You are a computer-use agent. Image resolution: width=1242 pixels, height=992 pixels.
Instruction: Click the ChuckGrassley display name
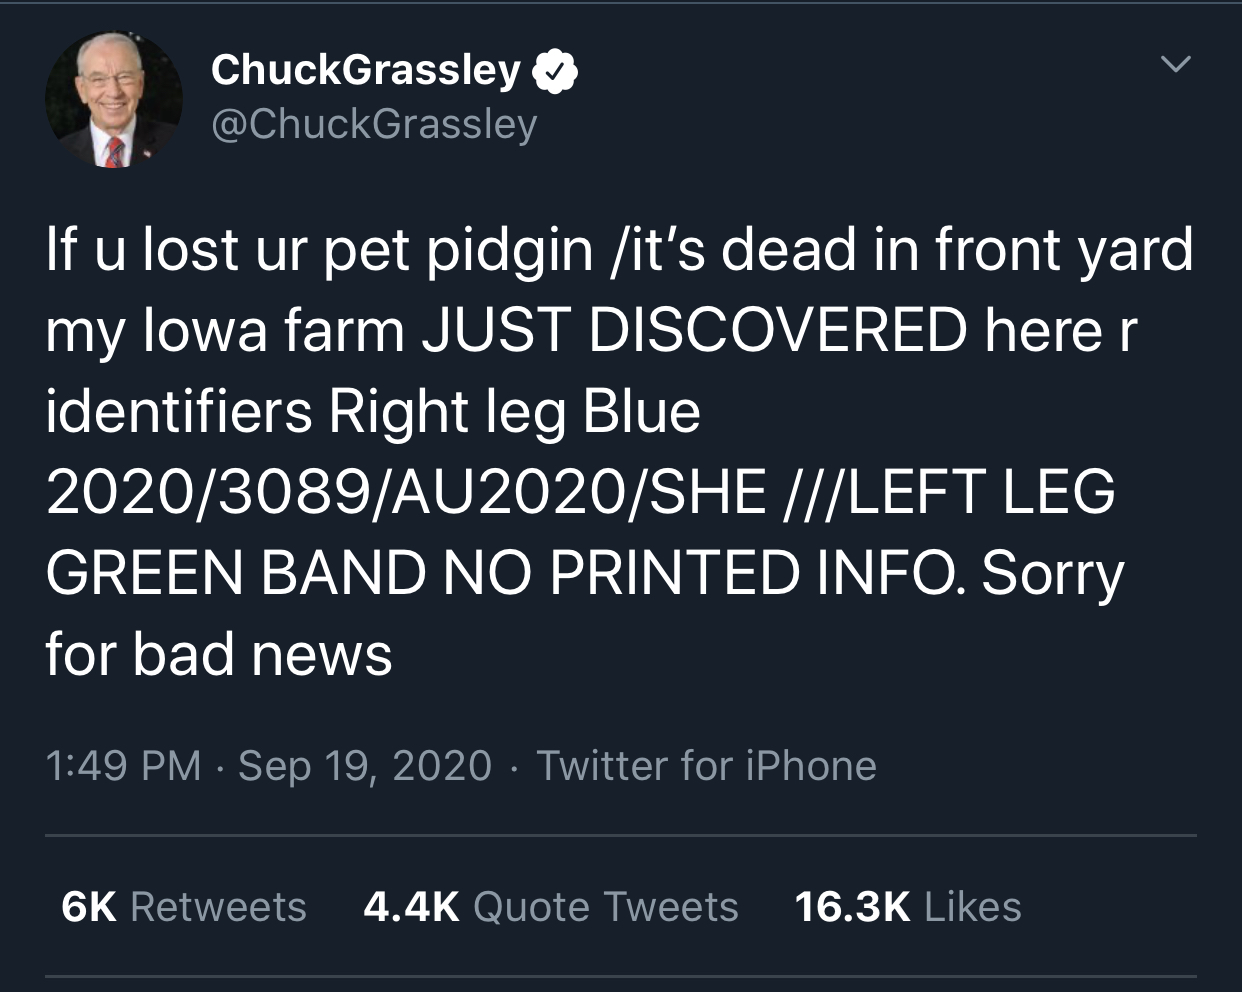point(365,70)
